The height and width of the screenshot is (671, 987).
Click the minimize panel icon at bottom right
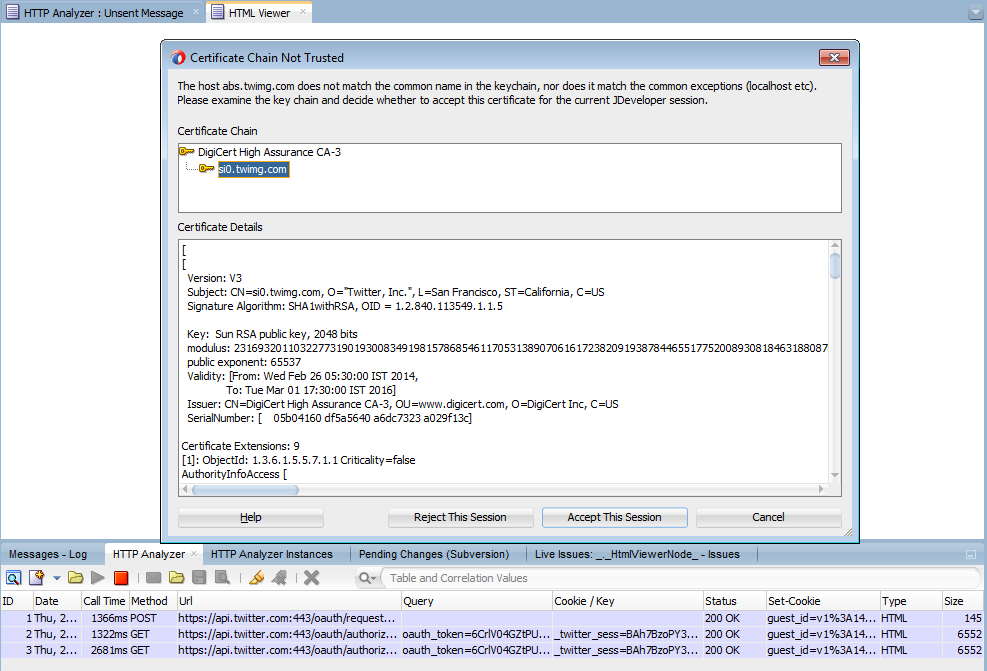tap(971, 555)
